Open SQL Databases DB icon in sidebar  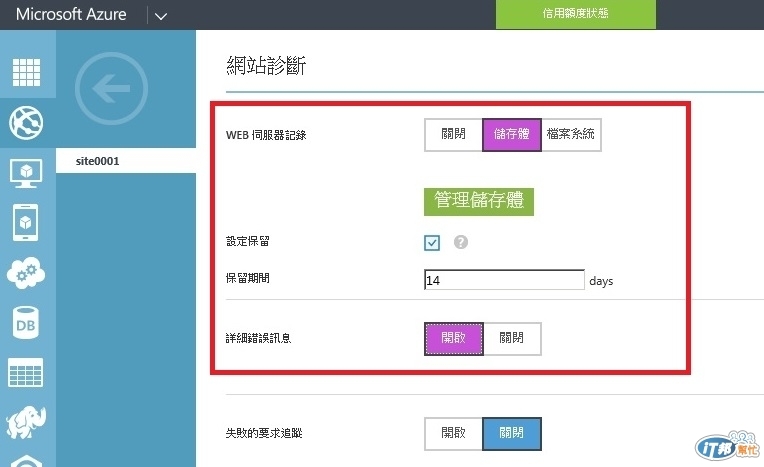pyautogui.click(x=25, y=323)
